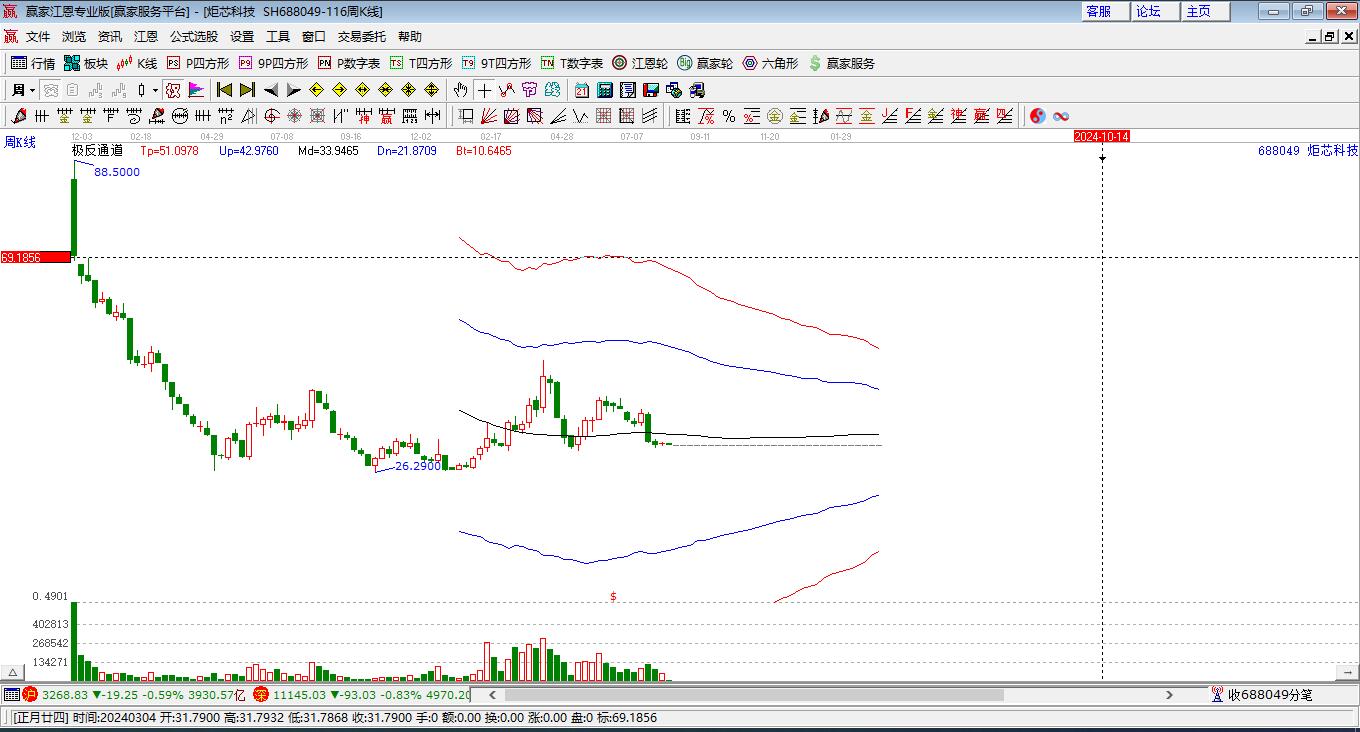
Task: Click the 客服 customer service button
Action: (1105, 11)
